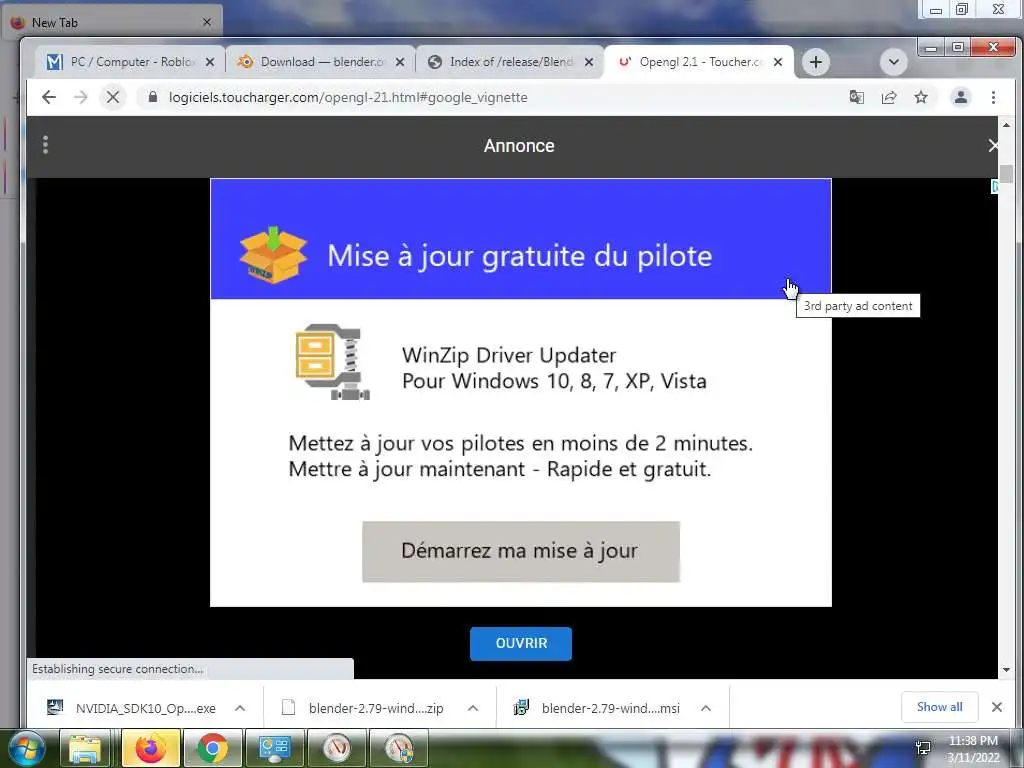Screen dimensions: 1024x768
Task: Click the gauge with shield taskbar icon
Action: click(399, 749)
